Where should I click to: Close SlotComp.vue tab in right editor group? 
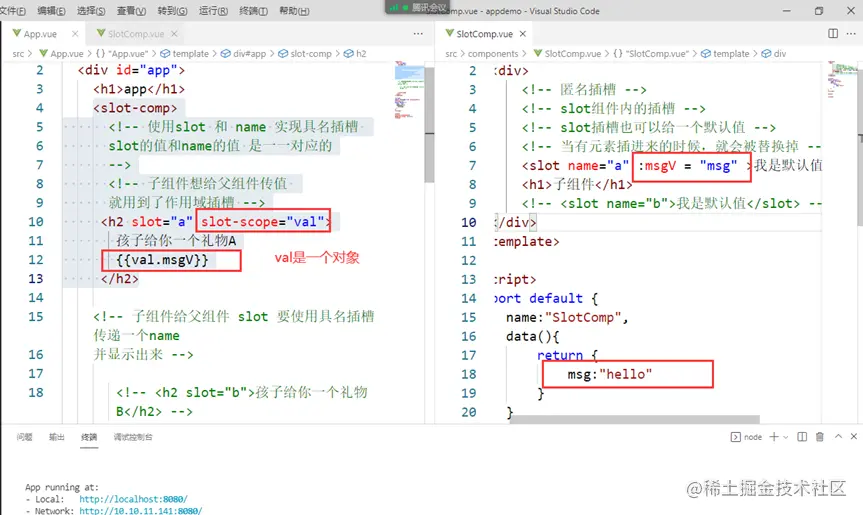[x=523, y=34]
